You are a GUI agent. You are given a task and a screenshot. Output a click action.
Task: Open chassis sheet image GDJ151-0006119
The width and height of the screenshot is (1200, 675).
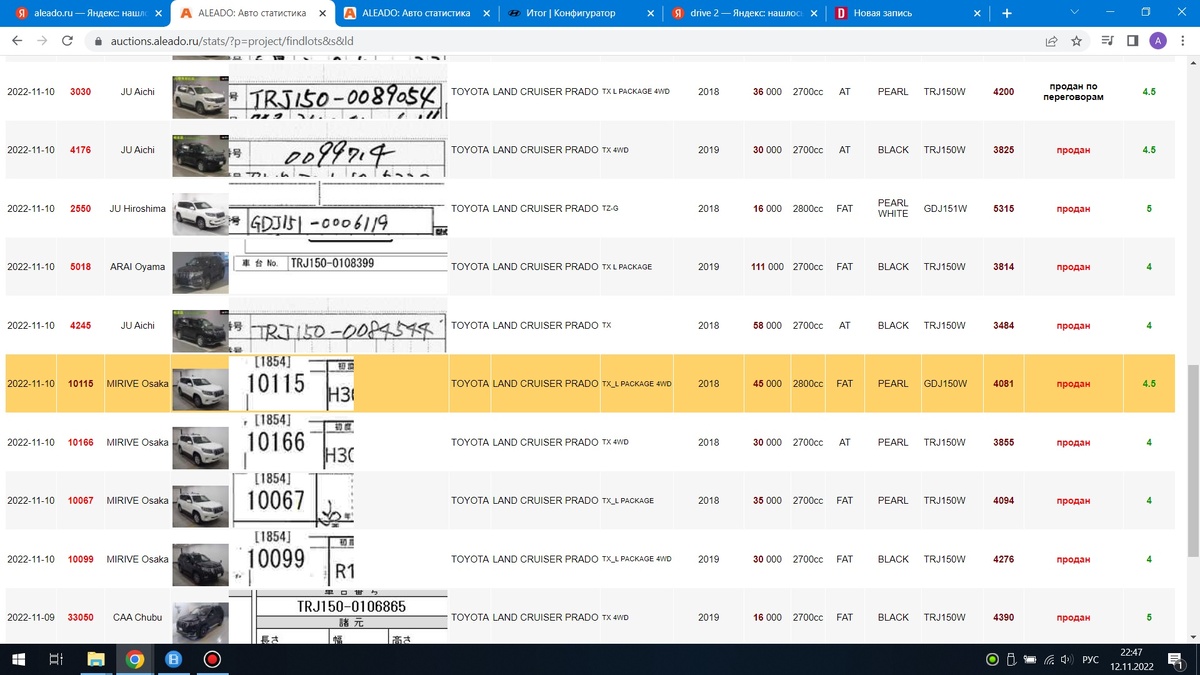click(x=338, y=209)
